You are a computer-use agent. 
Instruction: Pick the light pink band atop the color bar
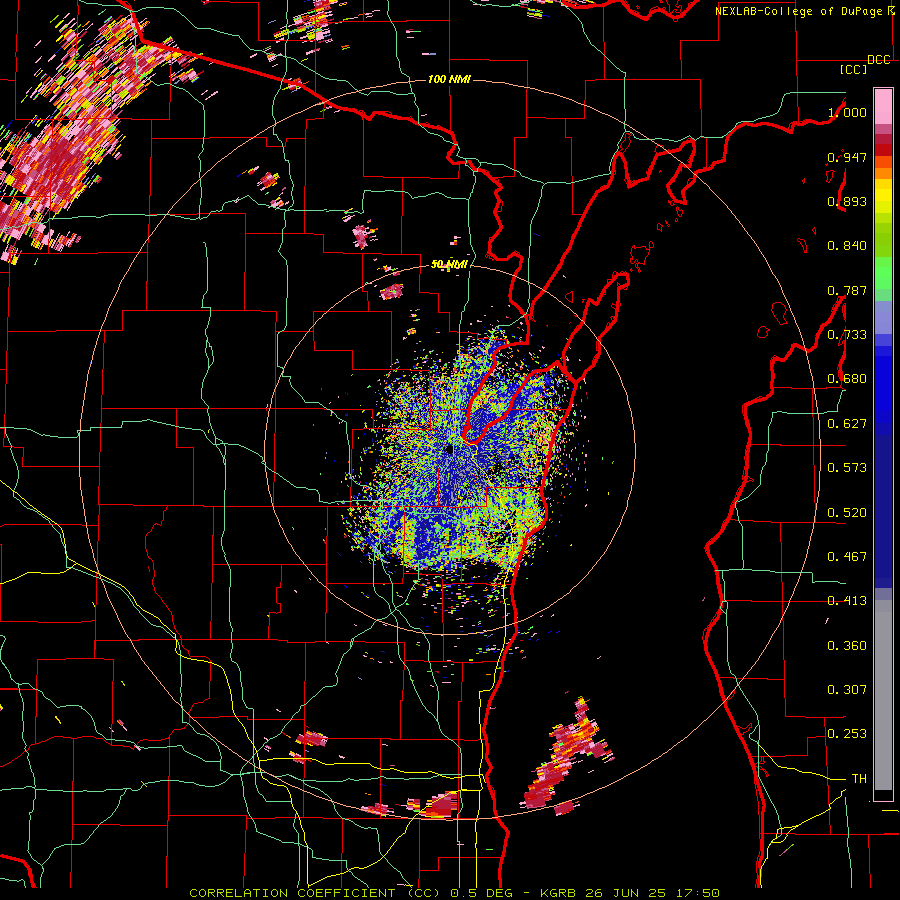(883, 106)
